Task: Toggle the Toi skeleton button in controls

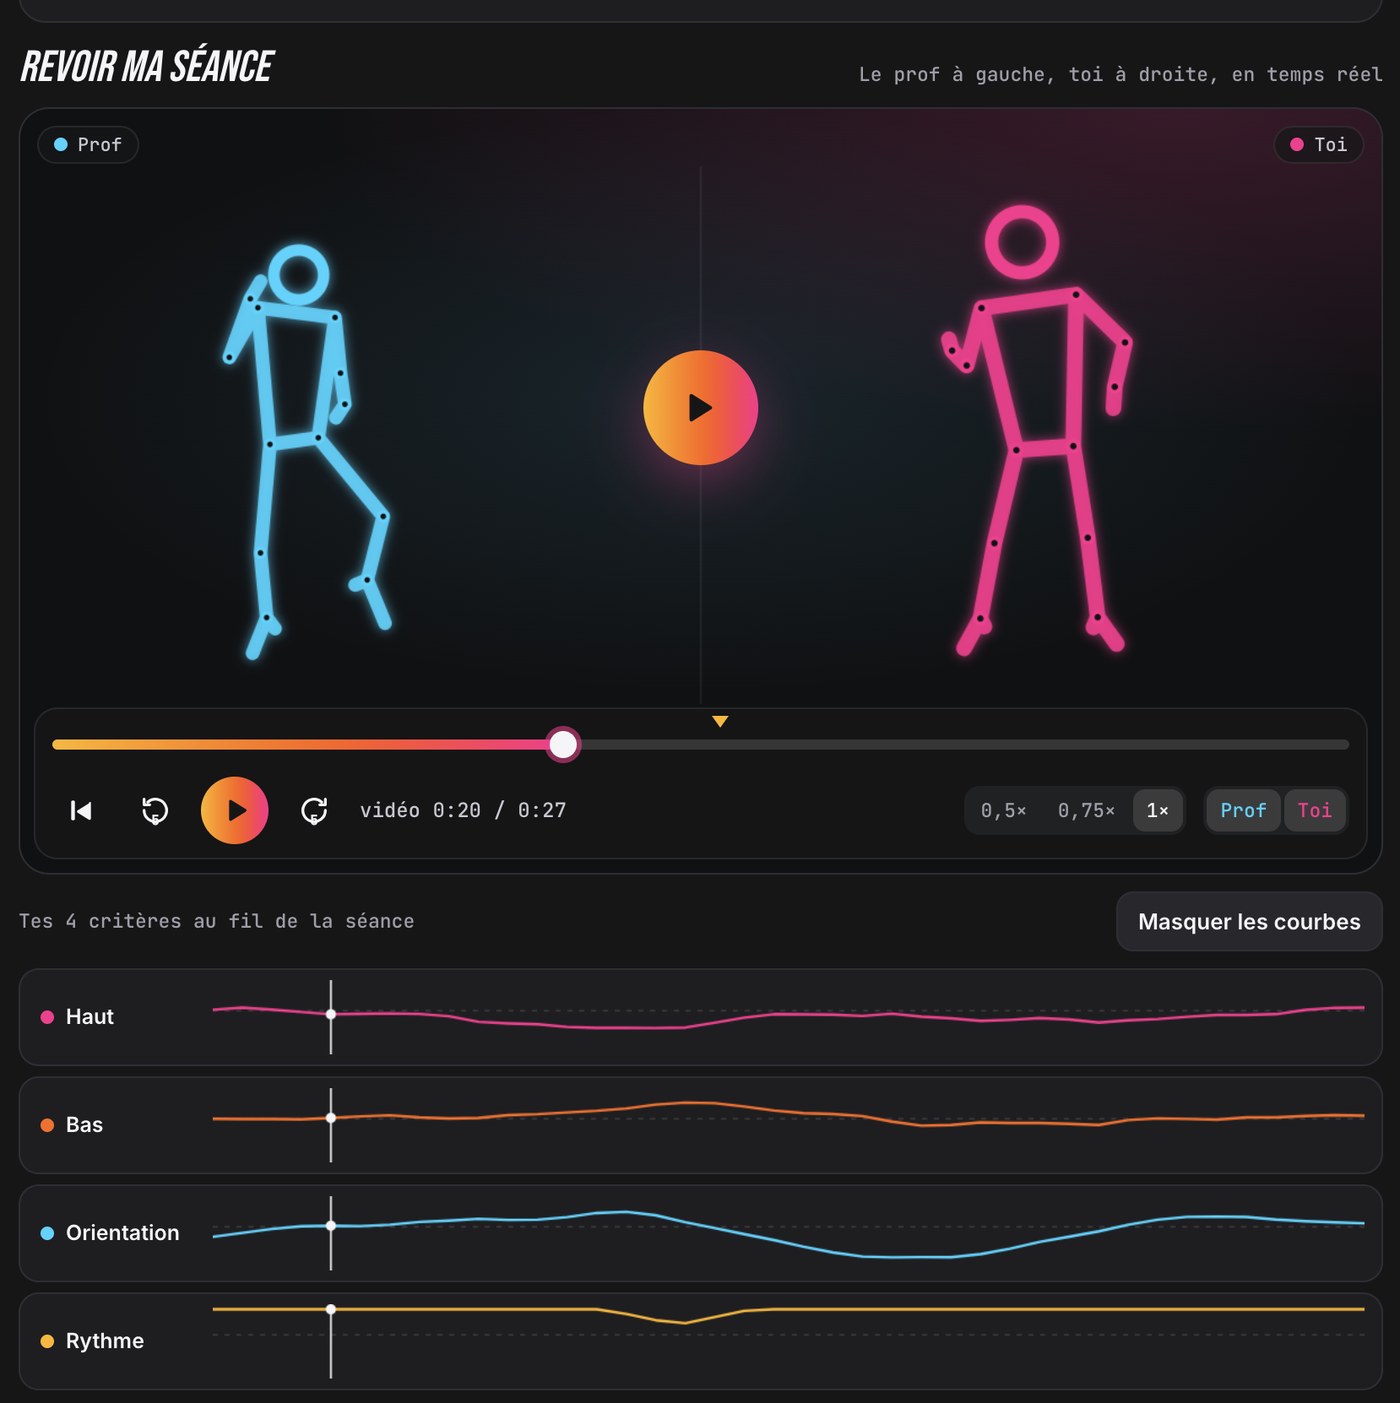Action: point(1314,810)
